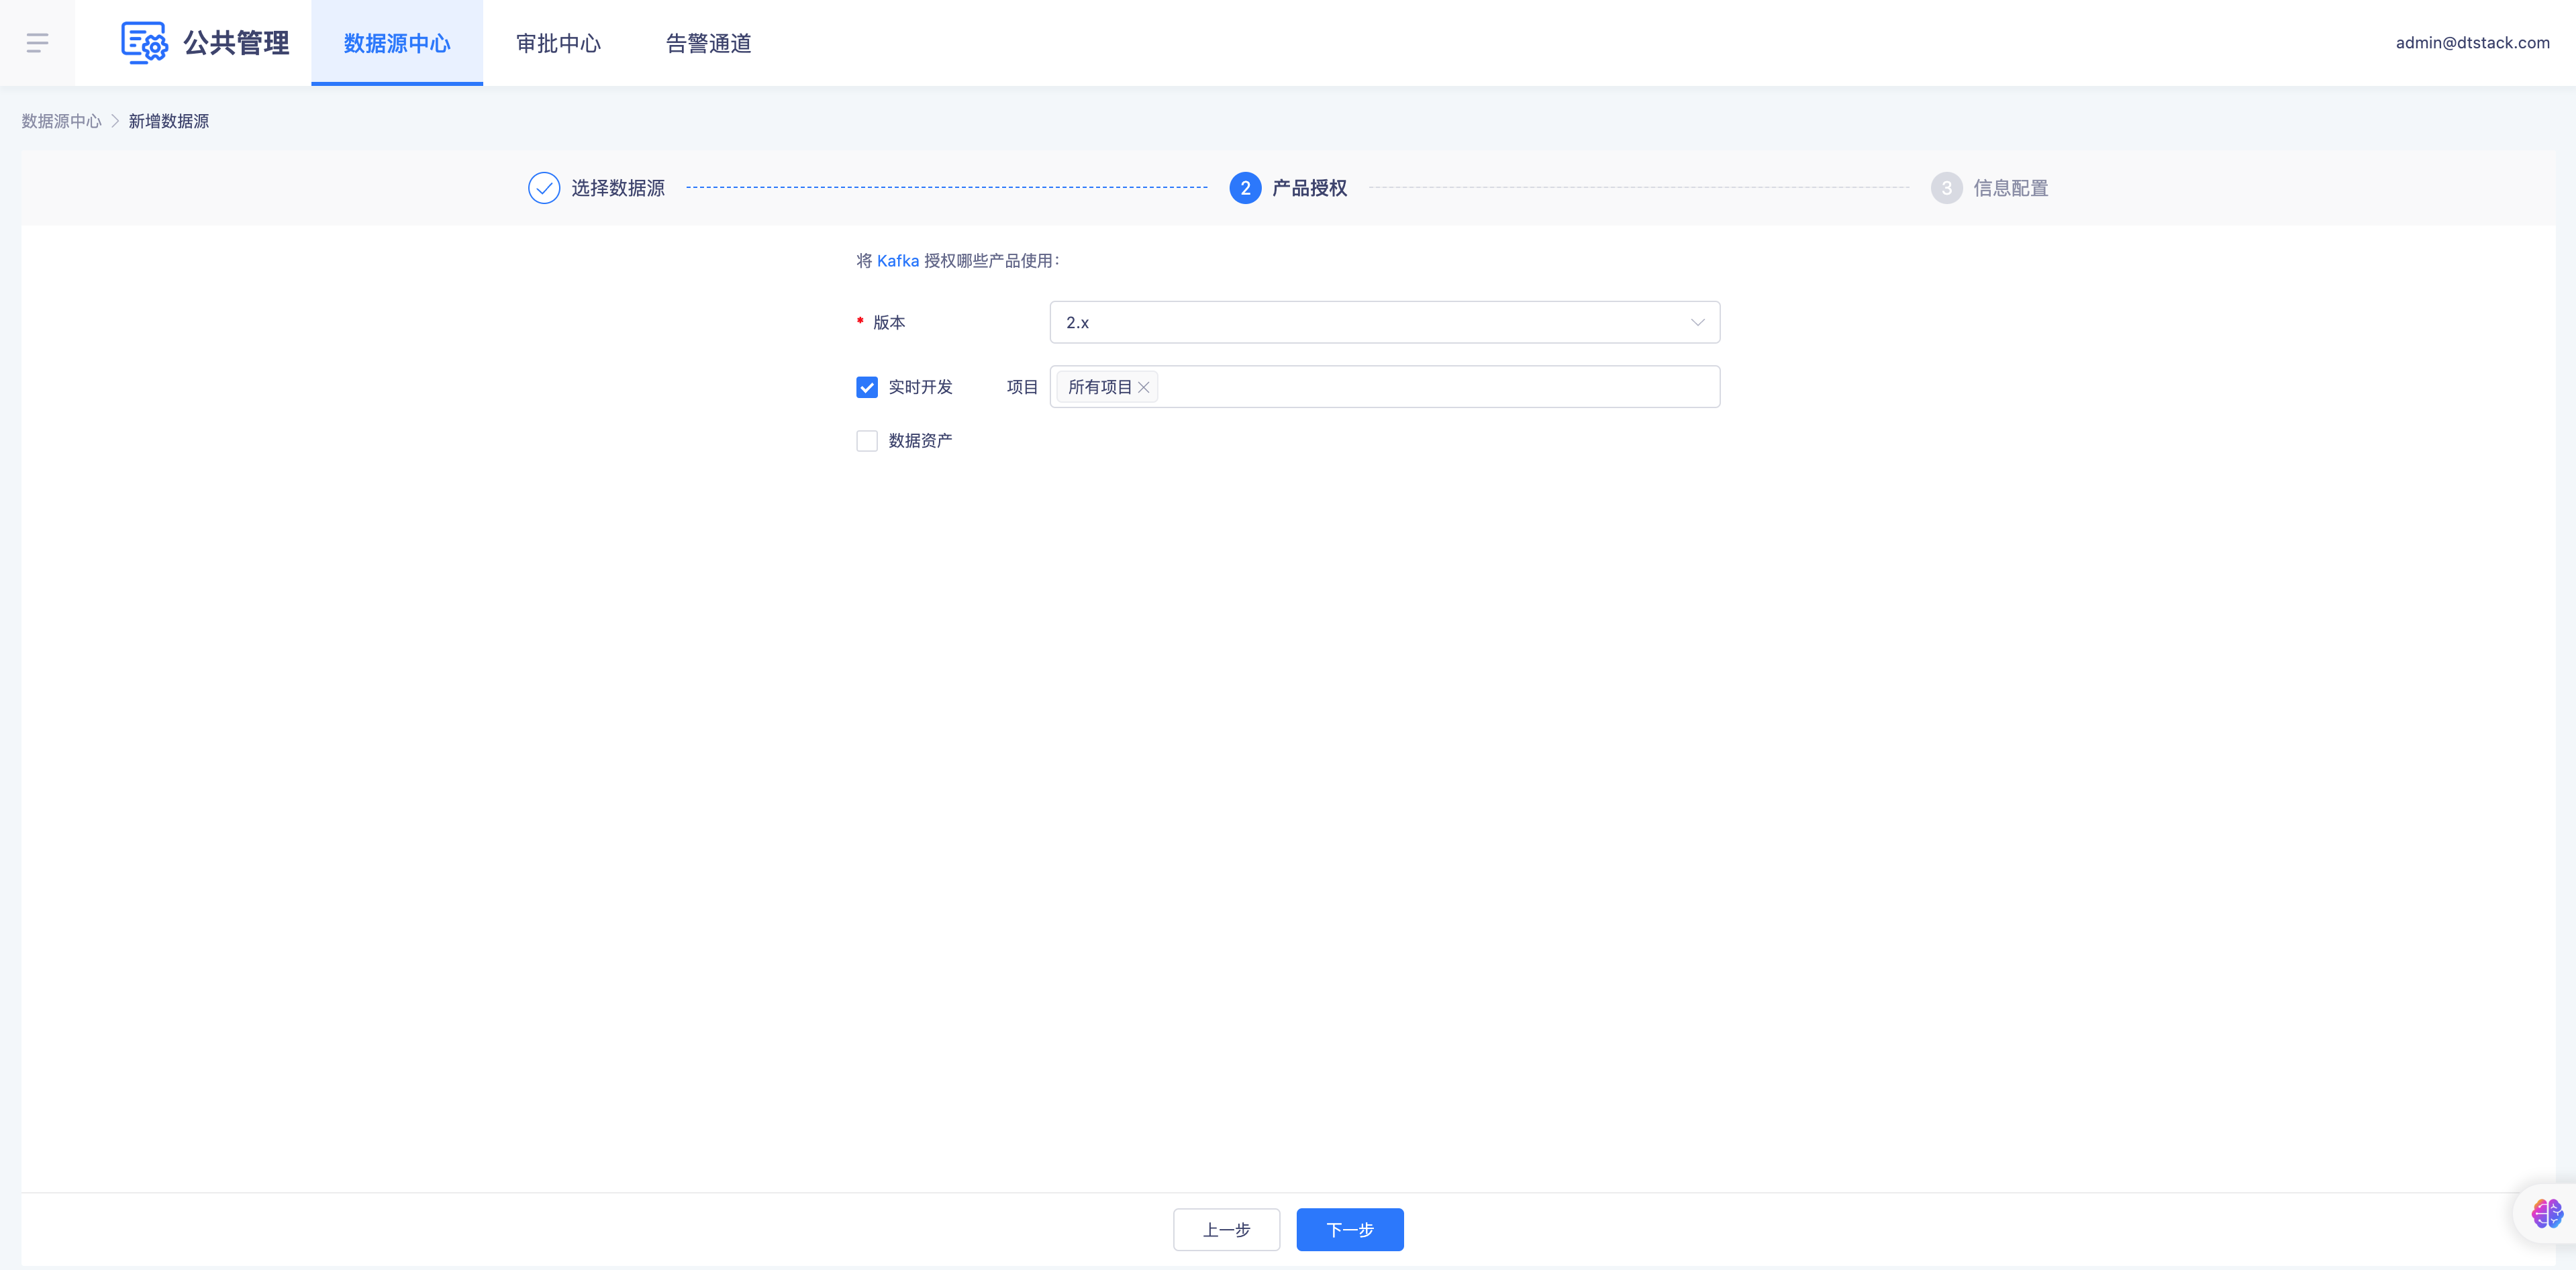Viewport: 2576px width, 1270px height.
Task: Click the 信息配置 step label
Action: click(x=2011, y=188)
